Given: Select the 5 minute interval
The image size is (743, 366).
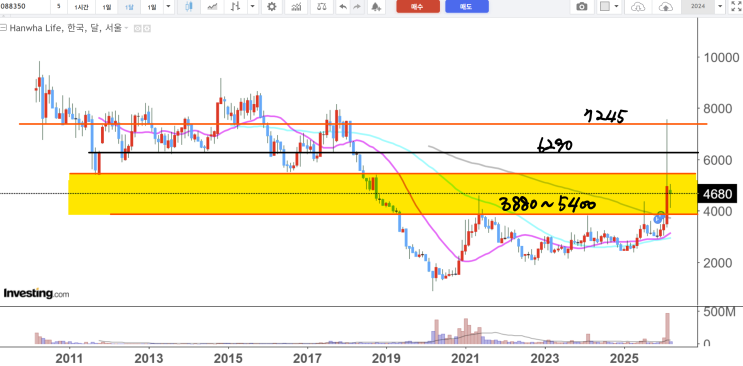Looking at the screenshot, I should 59,7.
